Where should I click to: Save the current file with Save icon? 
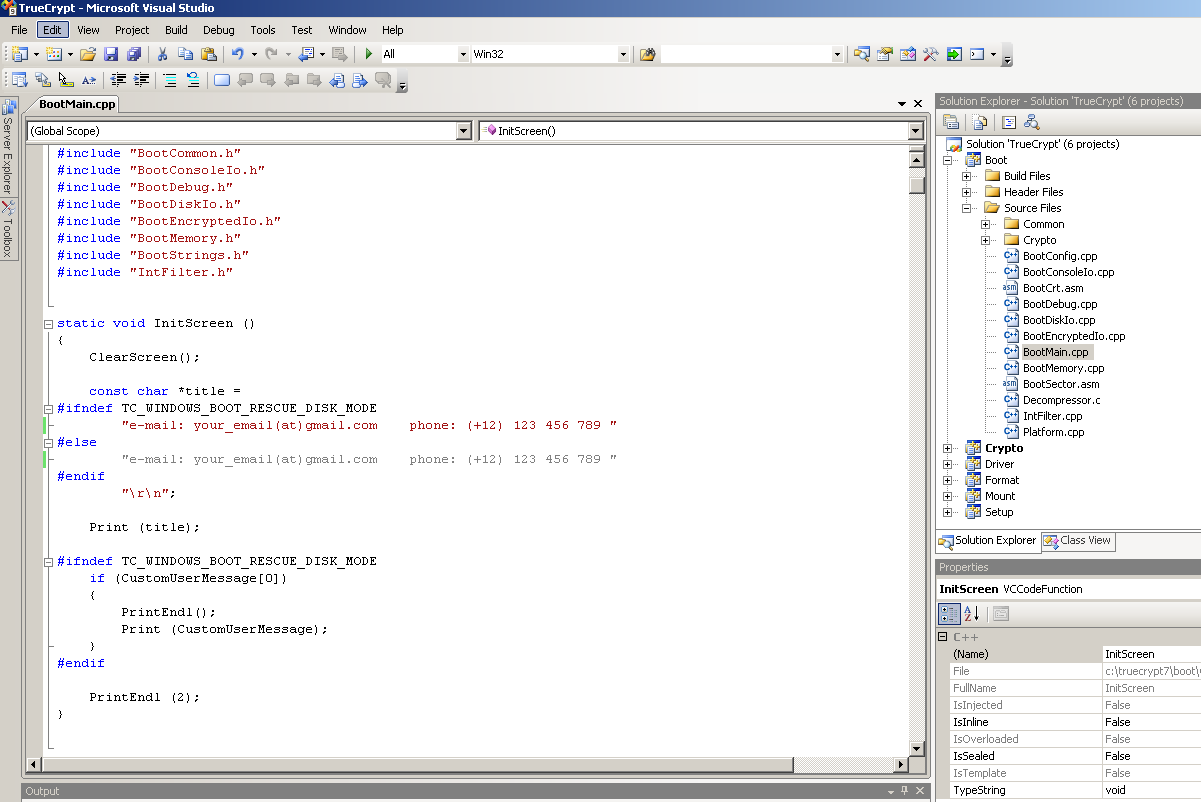point(111,54)
